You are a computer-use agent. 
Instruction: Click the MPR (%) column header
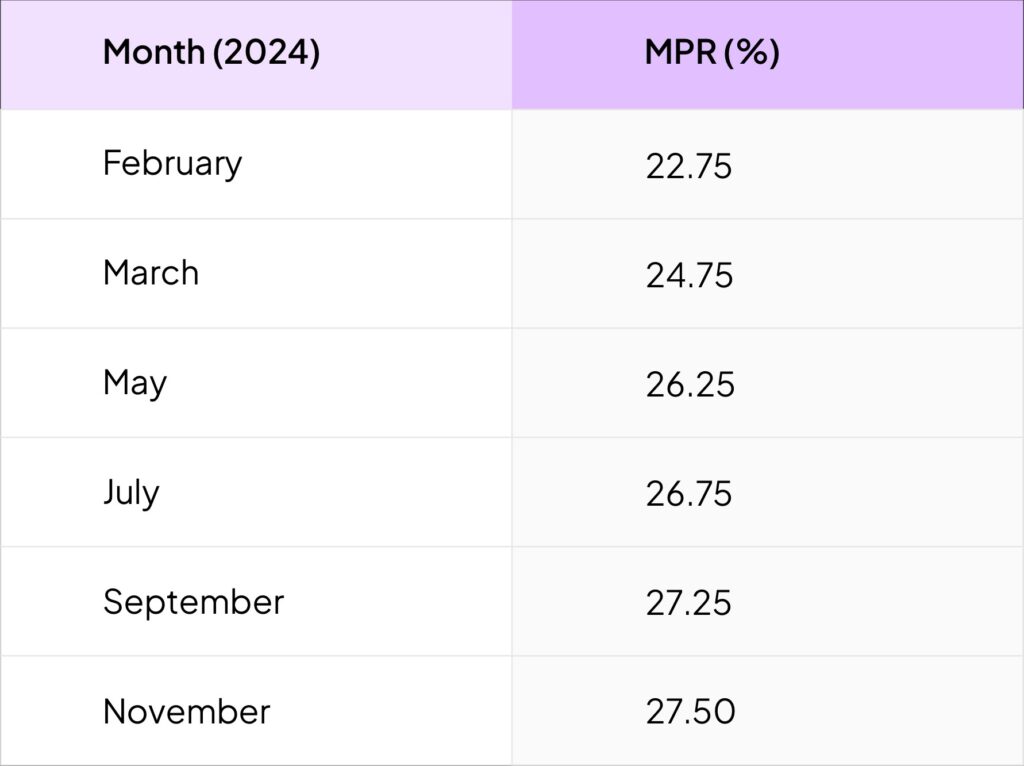pos(712,52)
